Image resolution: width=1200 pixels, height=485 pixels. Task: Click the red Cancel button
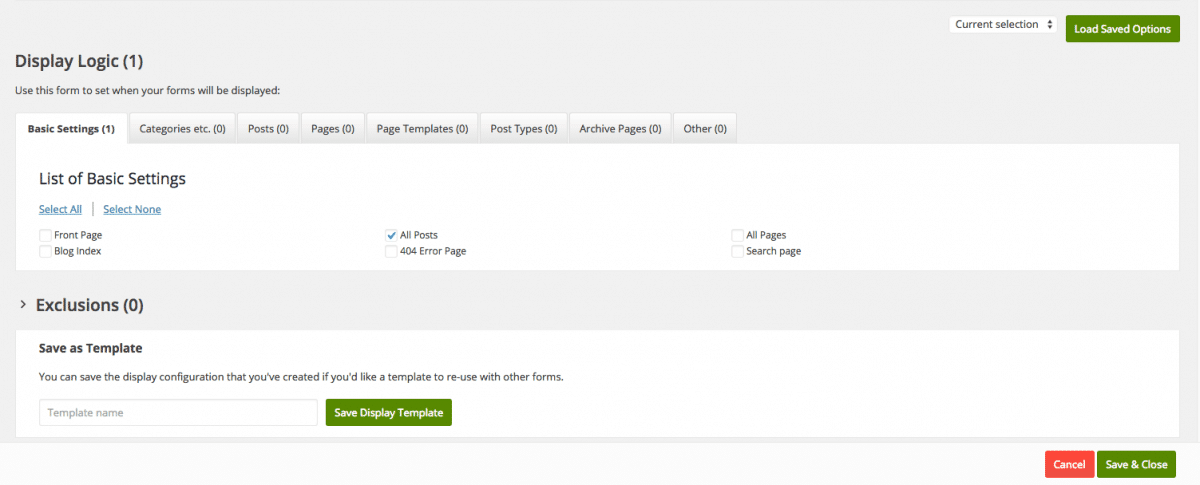(1069, 464)
